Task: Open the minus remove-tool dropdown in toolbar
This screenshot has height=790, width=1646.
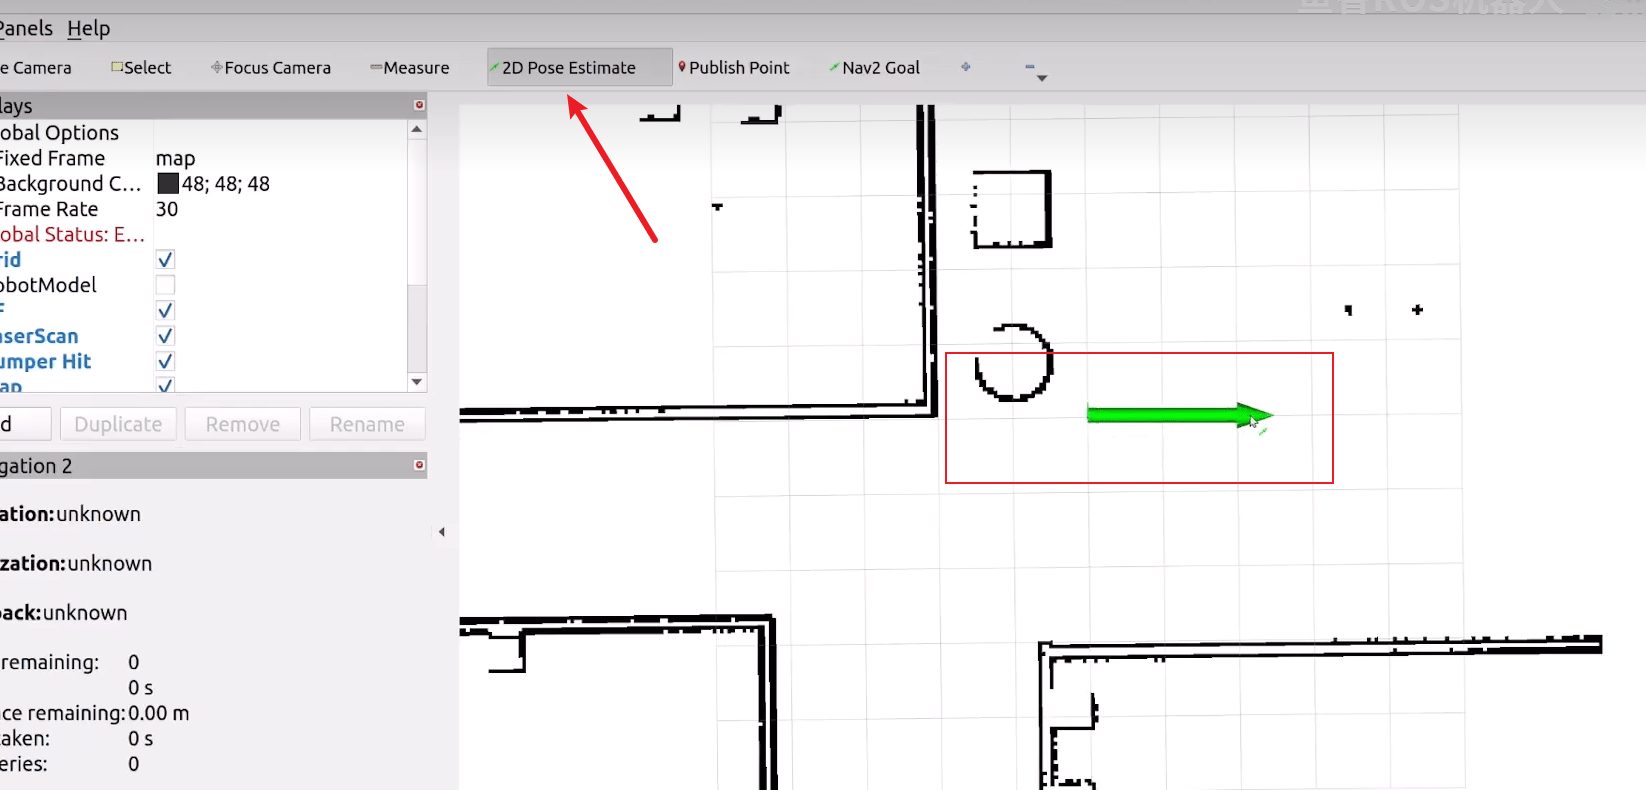Action: (1034, 69)
